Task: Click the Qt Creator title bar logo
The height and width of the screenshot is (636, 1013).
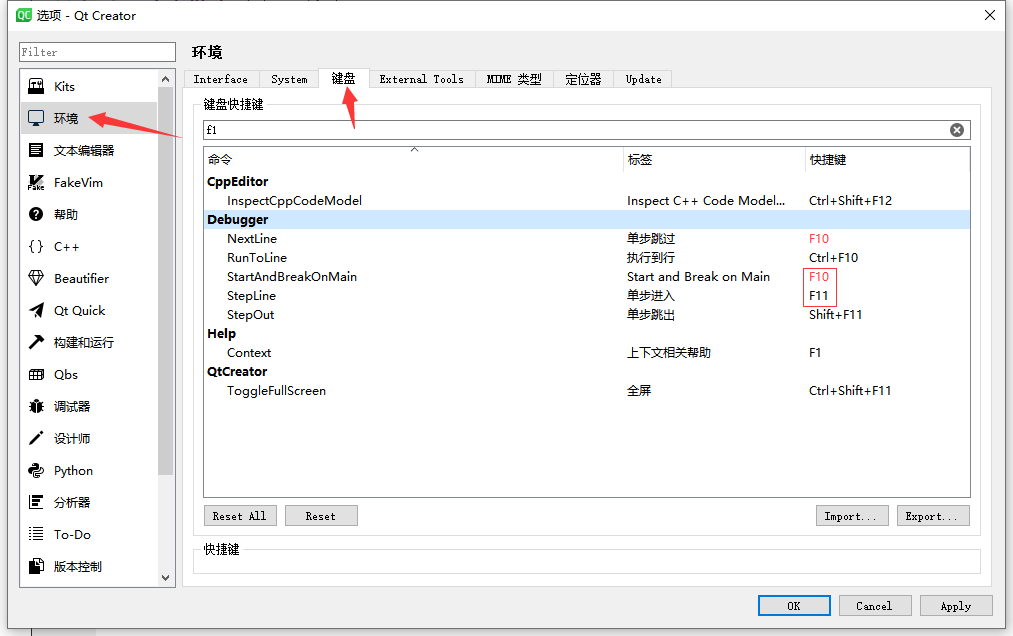Action: (23, 15)
